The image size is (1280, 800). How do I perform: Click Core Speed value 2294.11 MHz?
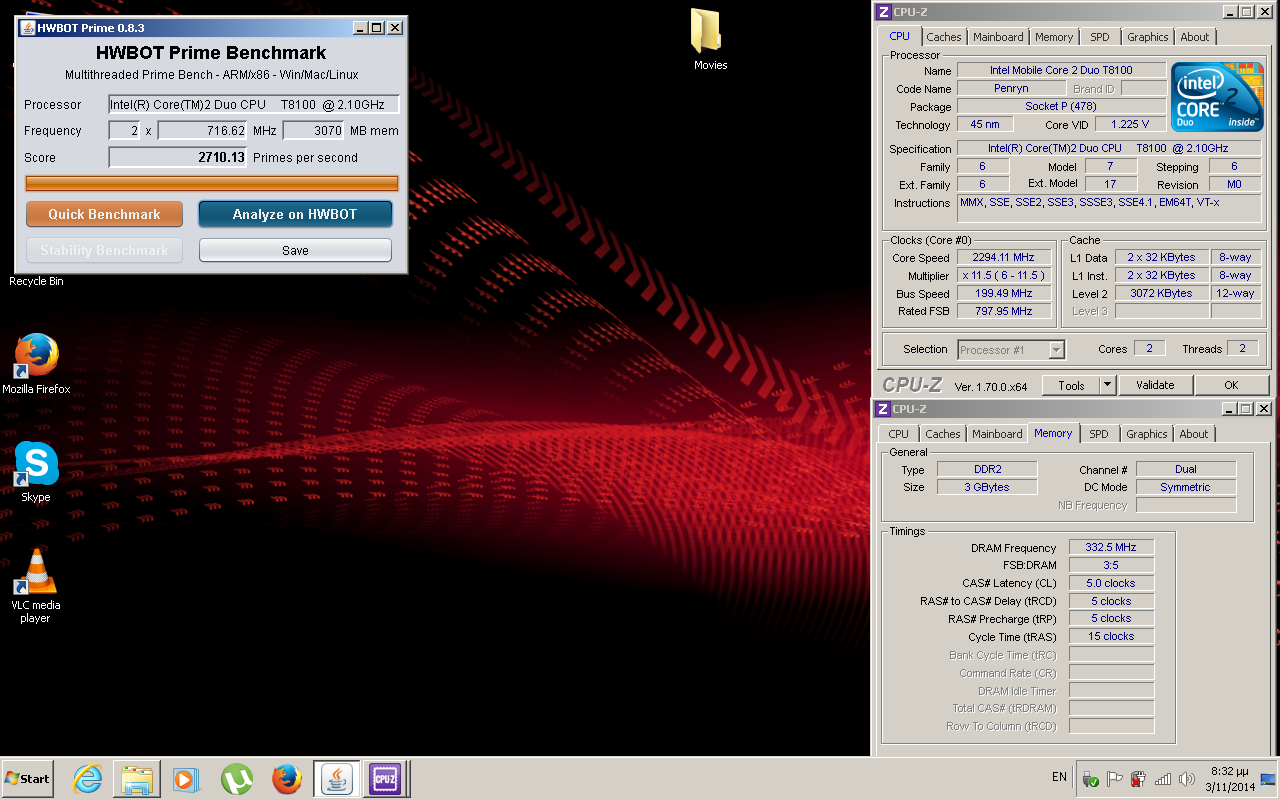coord(1004,257)
